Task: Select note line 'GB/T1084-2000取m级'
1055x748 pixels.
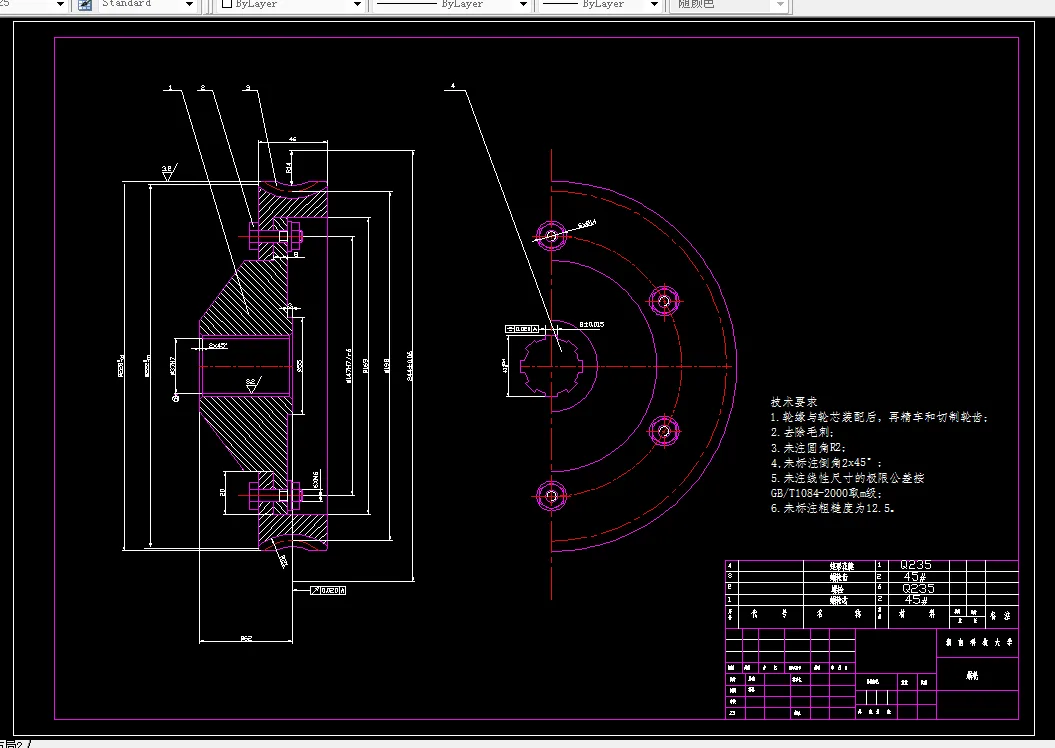Action: [x=826, y=493]
